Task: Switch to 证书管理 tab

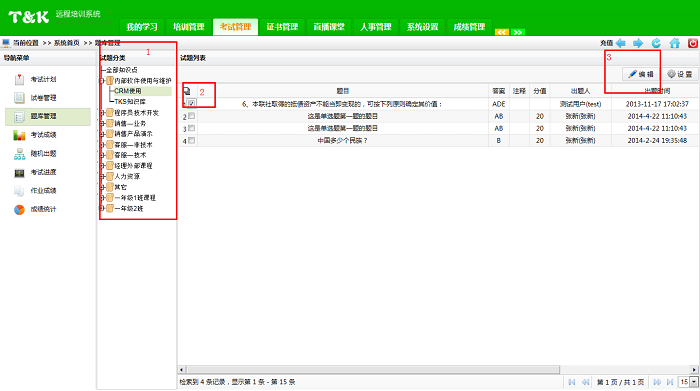Action: point(282,27)
